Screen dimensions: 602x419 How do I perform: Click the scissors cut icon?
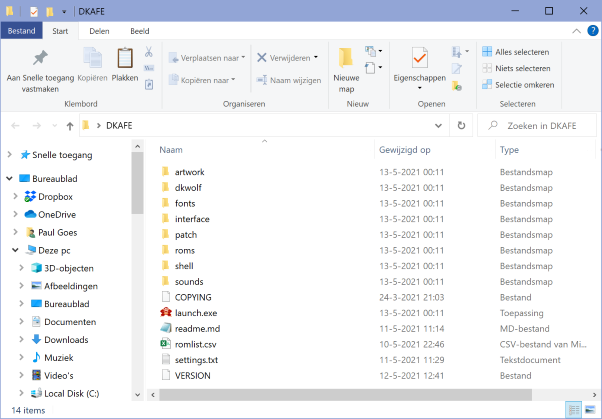pyautogui.click(x=149, y=51)
